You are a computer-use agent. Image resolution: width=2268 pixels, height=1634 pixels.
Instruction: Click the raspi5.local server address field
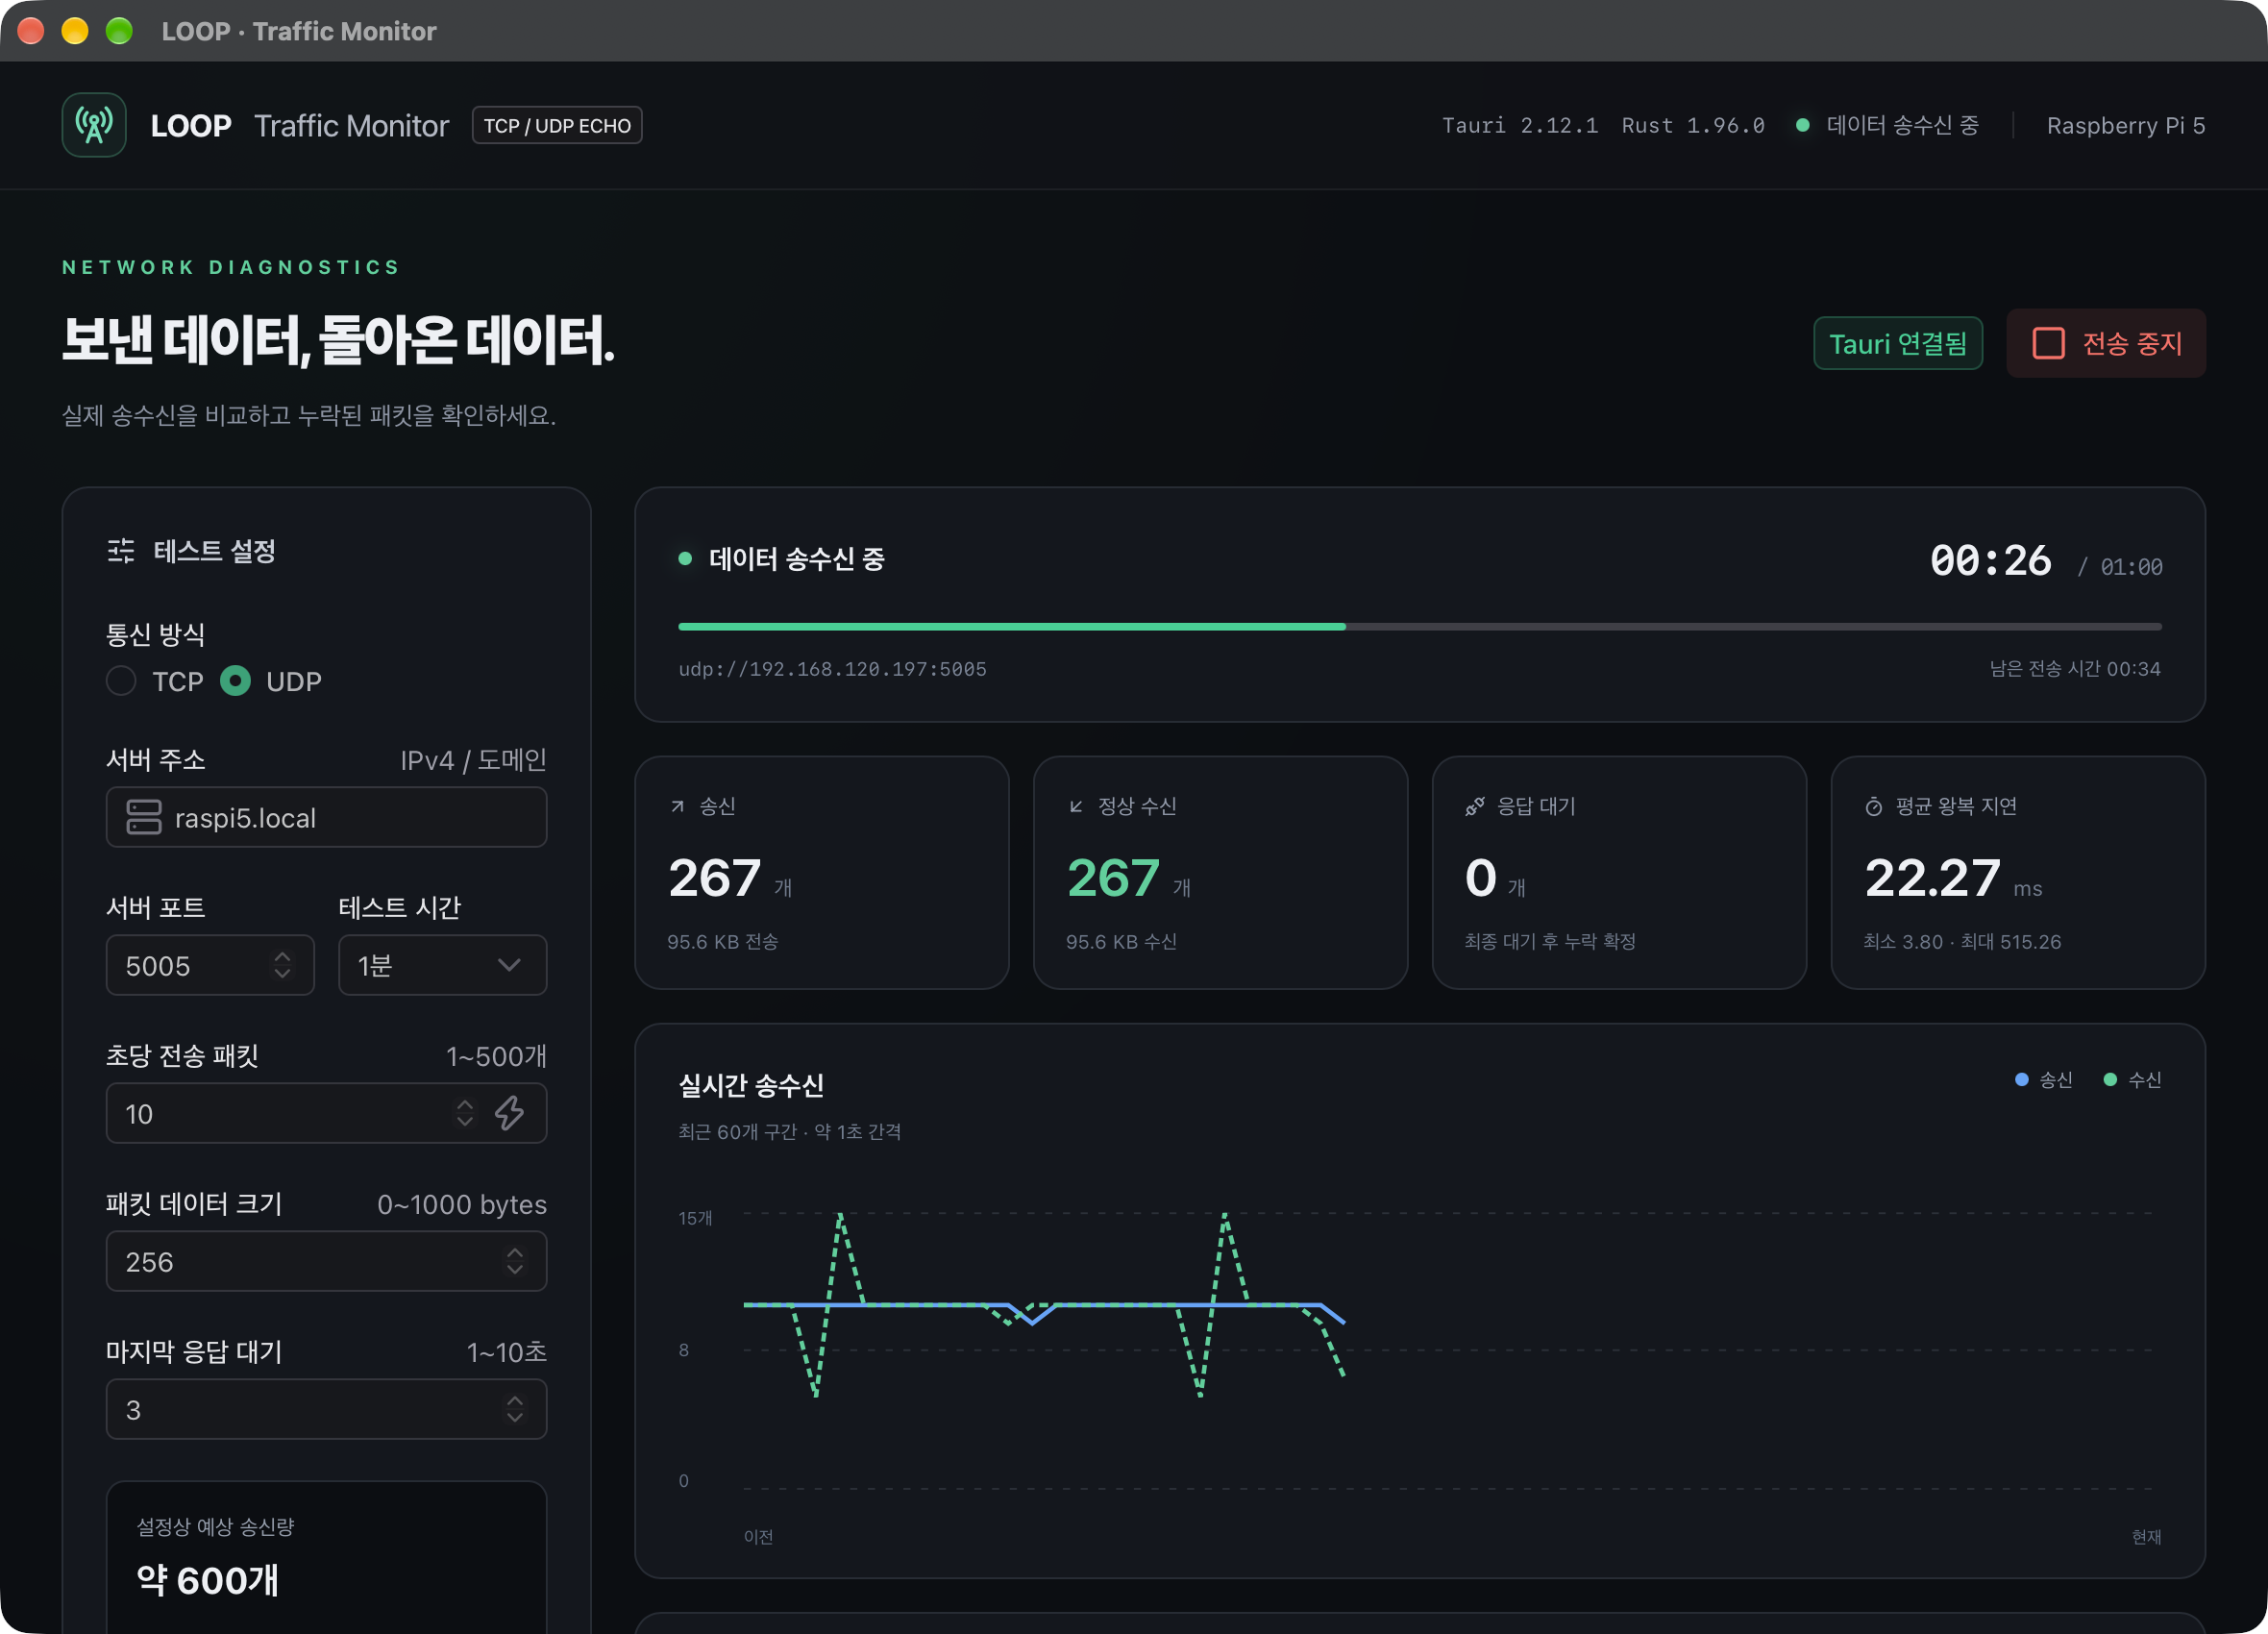[x=326, y=817]
